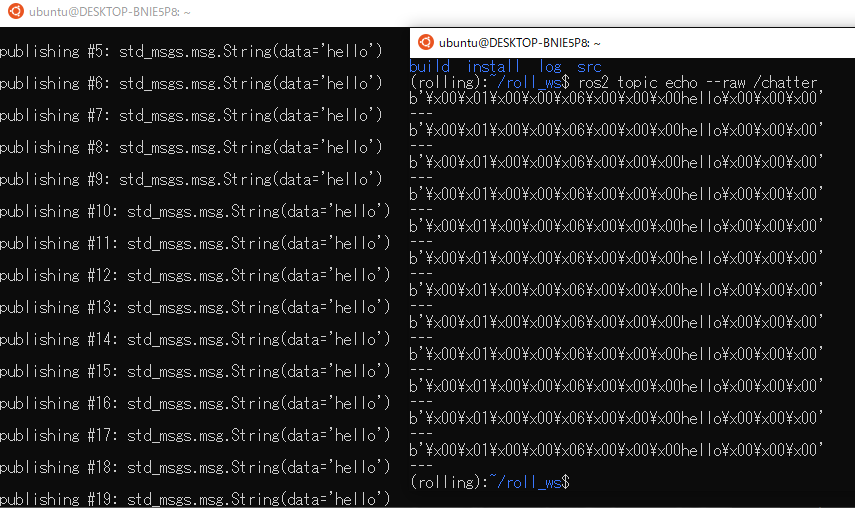Viewport: 855px width, 508px height.
Task: Click the 'publishing #10' line in the left terminal
Action: pos(195,211)
